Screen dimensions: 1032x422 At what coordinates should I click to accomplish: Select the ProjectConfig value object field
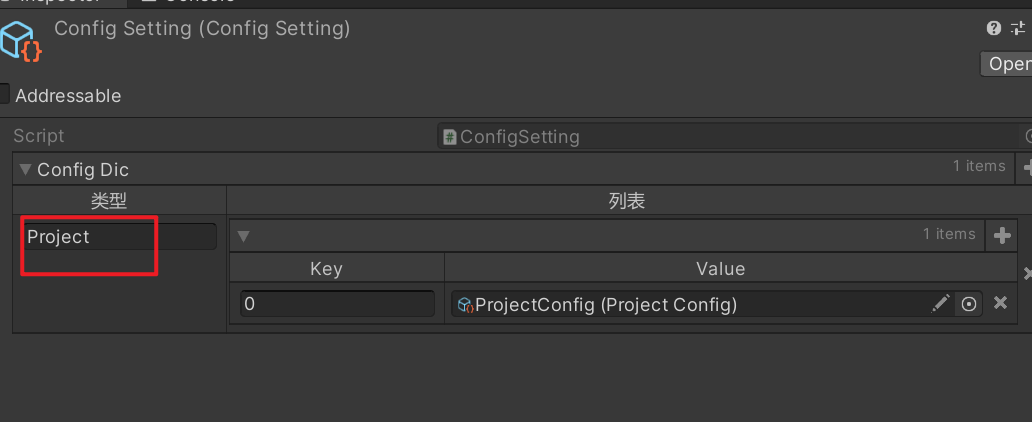coord(690,304)
